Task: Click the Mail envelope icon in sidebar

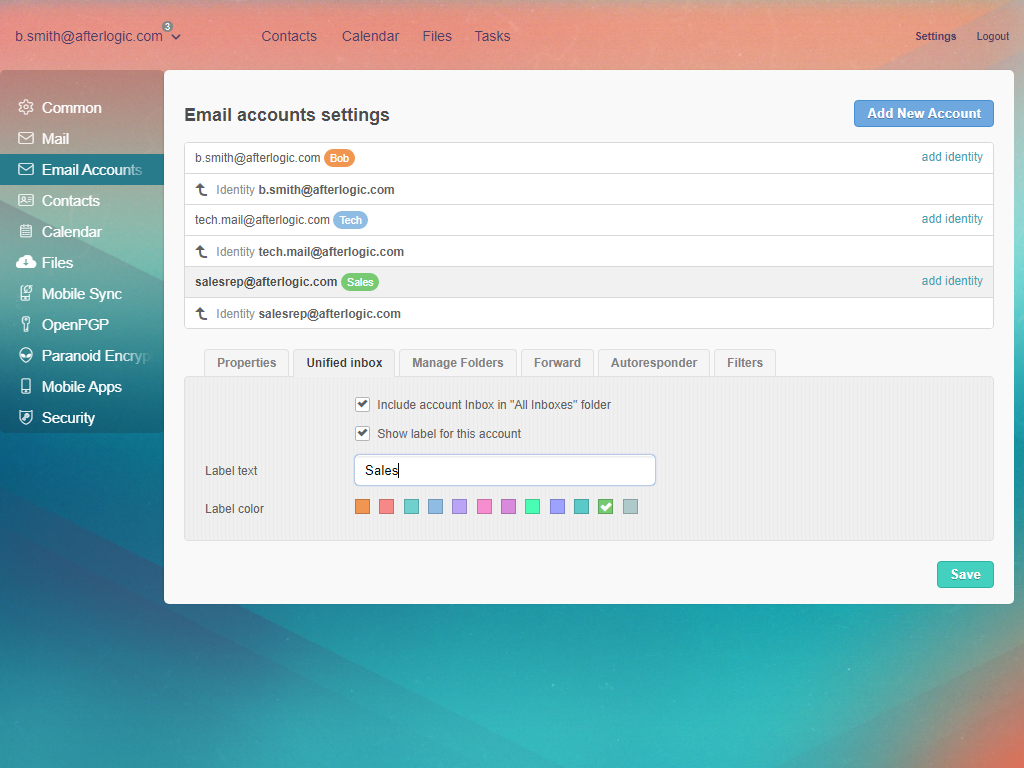Action: [x=26, y=139]
